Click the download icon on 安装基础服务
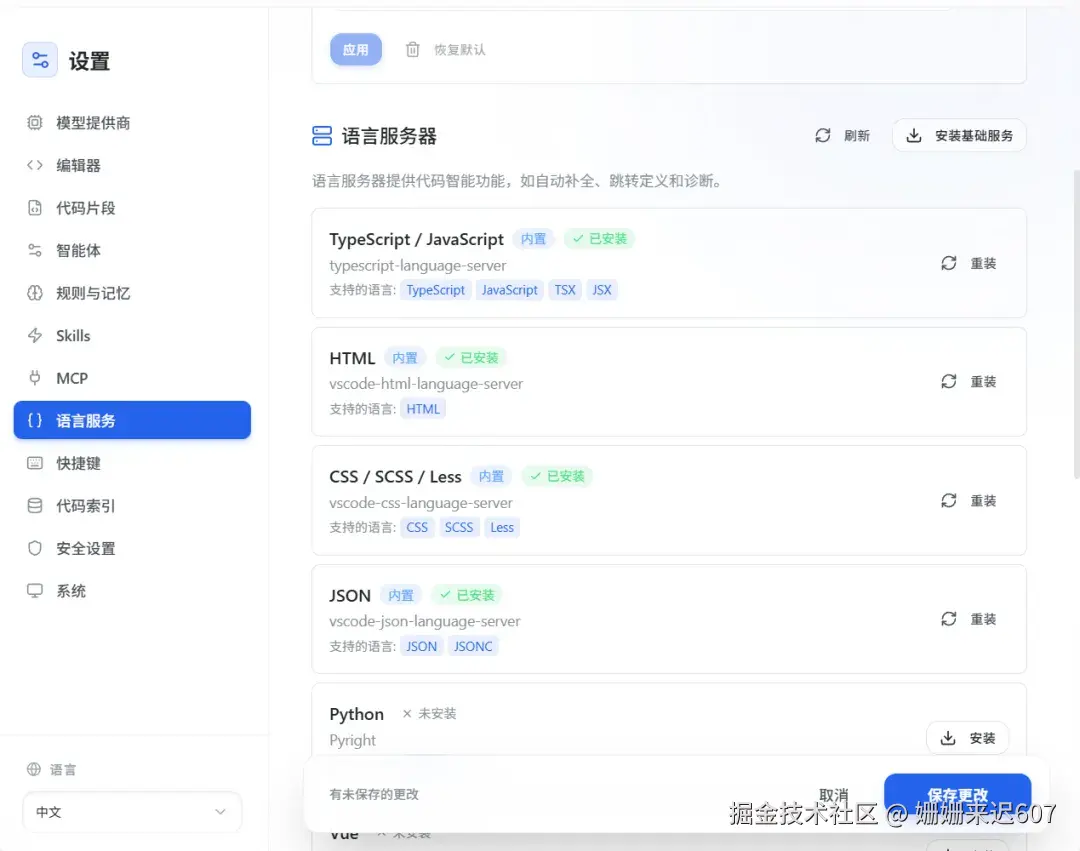Image resolution: width=1080 pixels, height=851 pixels. [x=913, y=135]
